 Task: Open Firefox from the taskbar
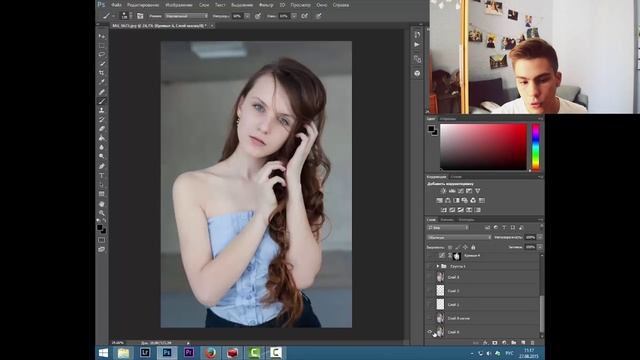click(211, 353)
